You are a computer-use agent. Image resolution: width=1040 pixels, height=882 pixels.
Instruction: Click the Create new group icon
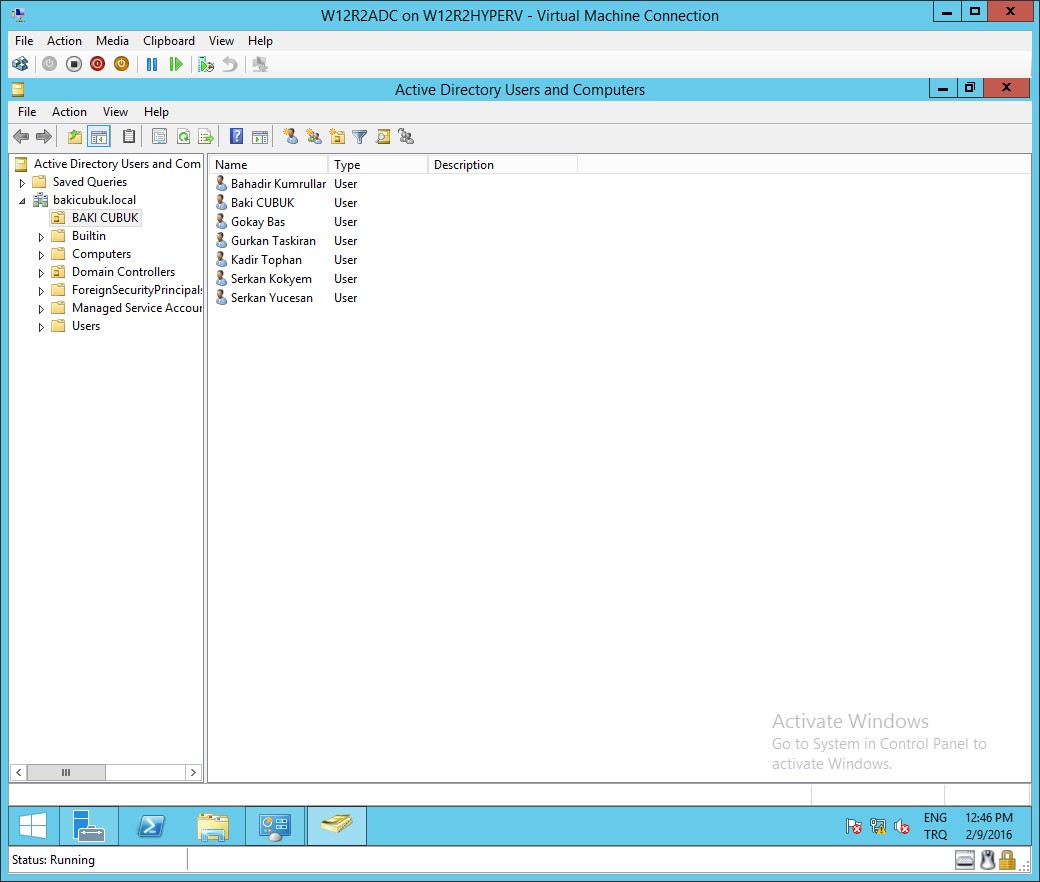314,137
